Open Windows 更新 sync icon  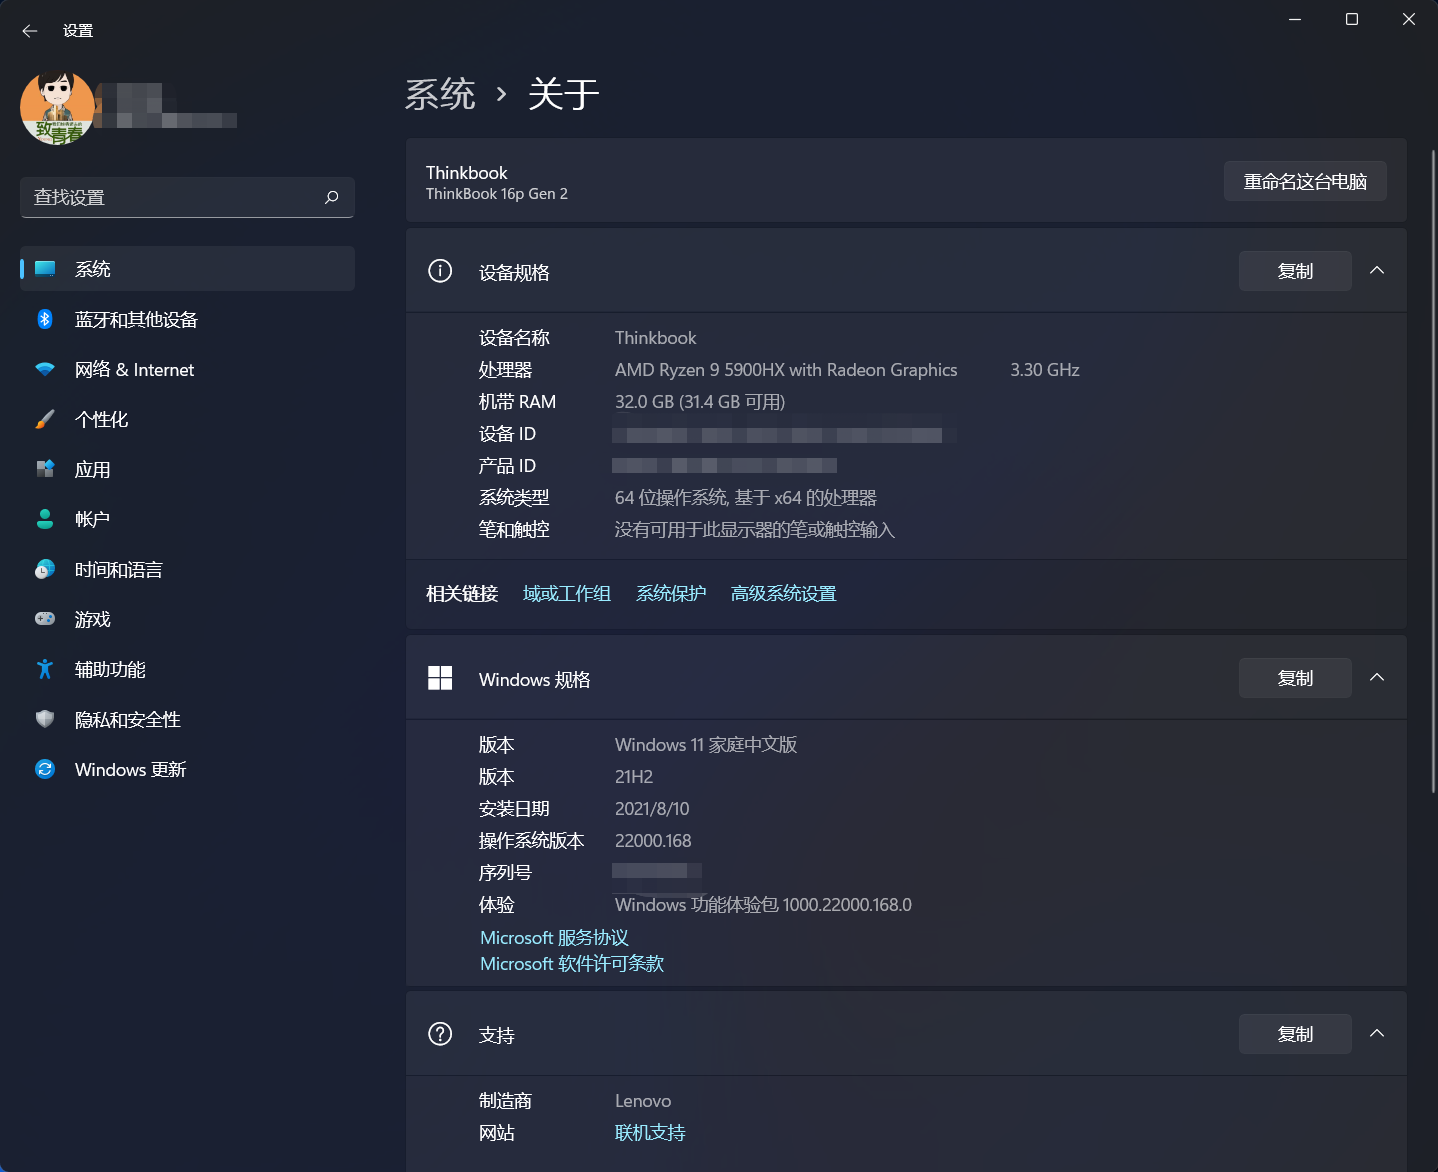click(45, 769)
